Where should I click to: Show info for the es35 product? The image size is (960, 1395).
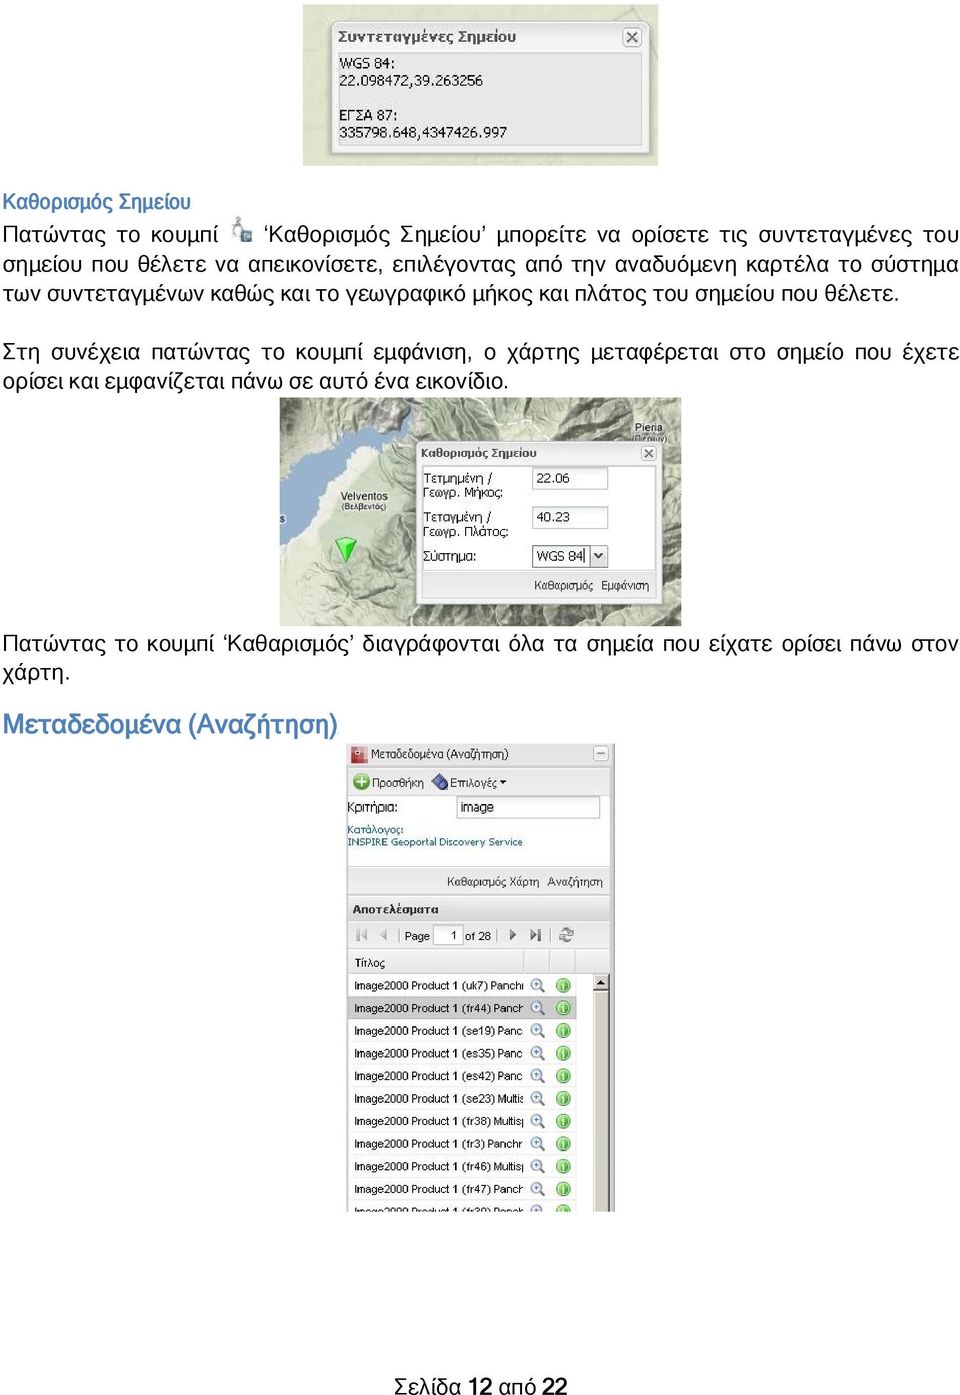[563, 1053]
